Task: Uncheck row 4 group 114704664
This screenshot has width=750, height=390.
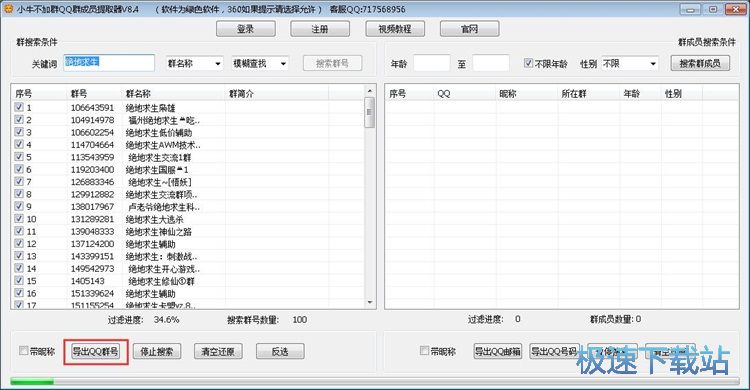Action: click(19, 144)
